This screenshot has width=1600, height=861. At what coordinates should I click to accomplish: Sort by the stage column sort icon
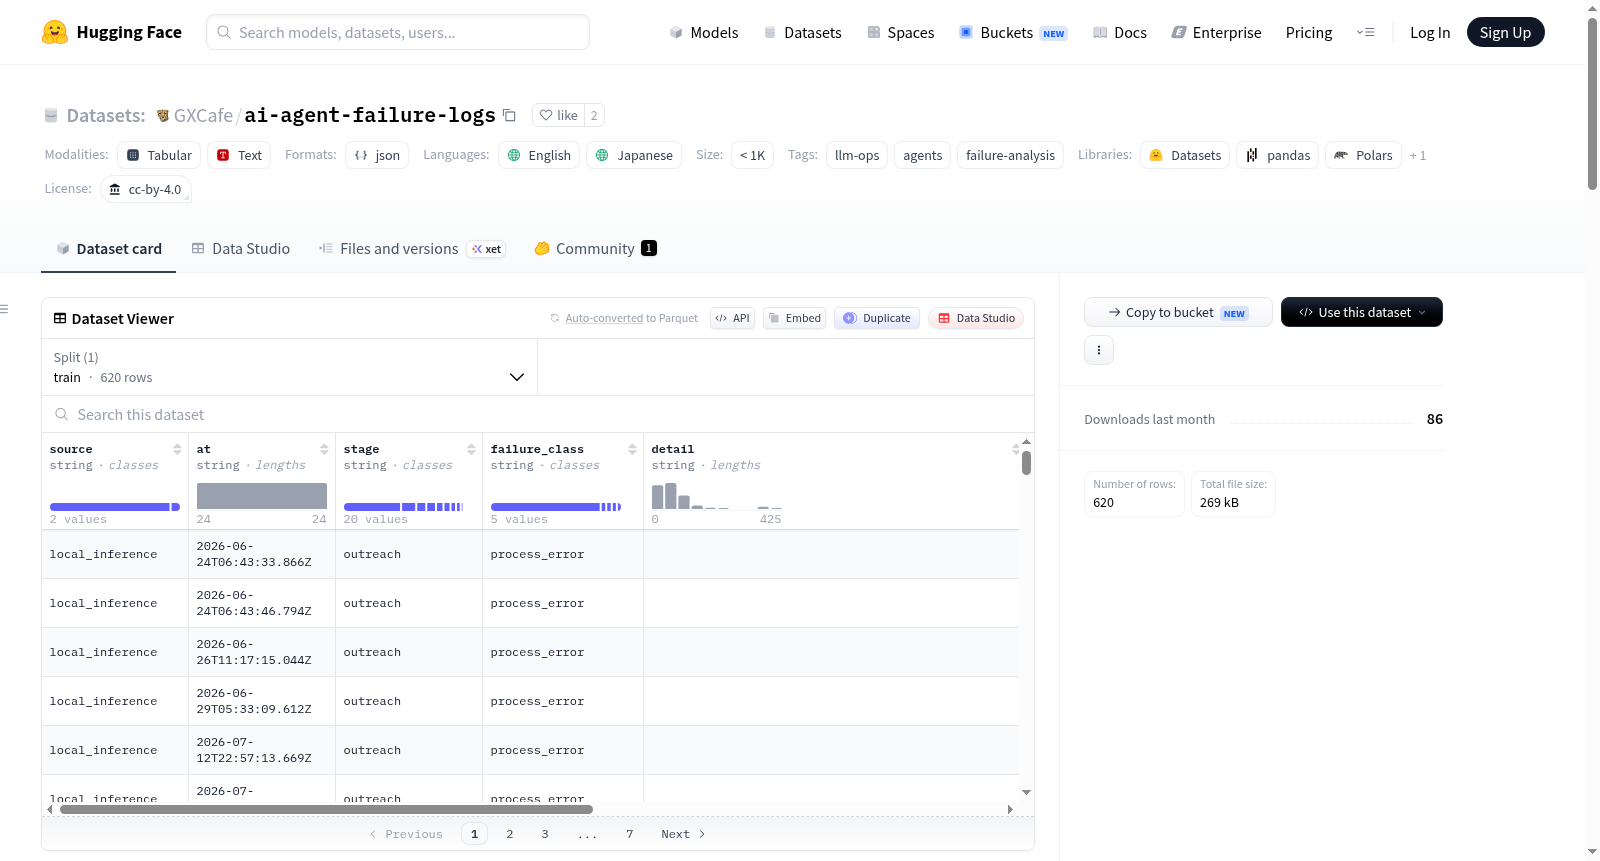click(x=471, y=449)
